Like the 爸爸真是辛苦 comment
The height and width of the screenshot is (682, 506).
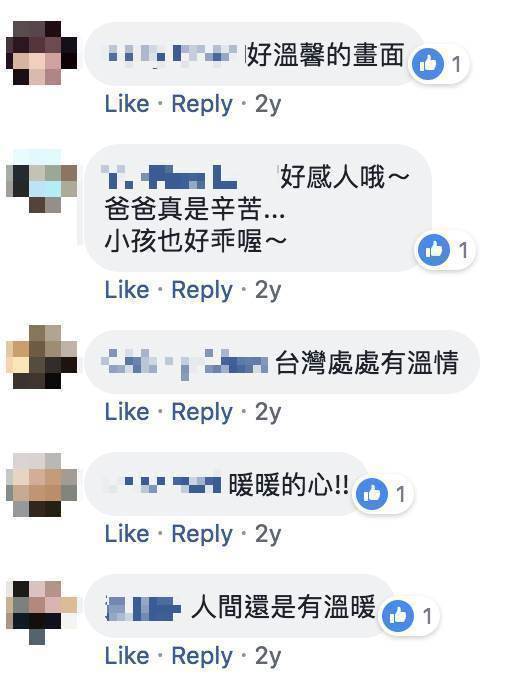point(127,290)
